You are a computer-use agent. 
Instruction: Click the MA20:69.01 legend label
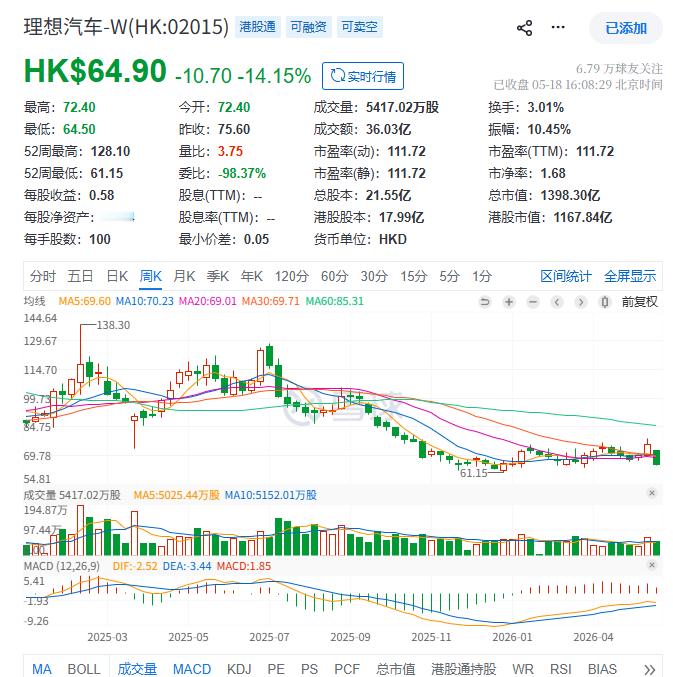(x=208, y=301)
